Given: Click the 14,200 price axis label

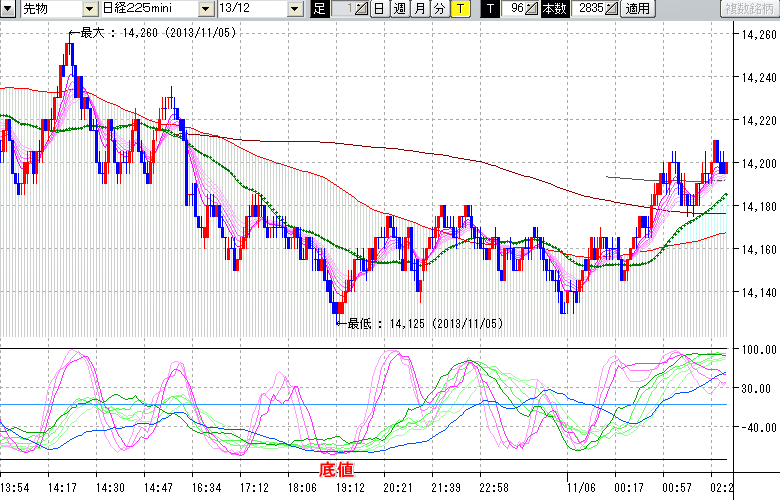Looking at the screenshot, I should [x=755, y=164].
